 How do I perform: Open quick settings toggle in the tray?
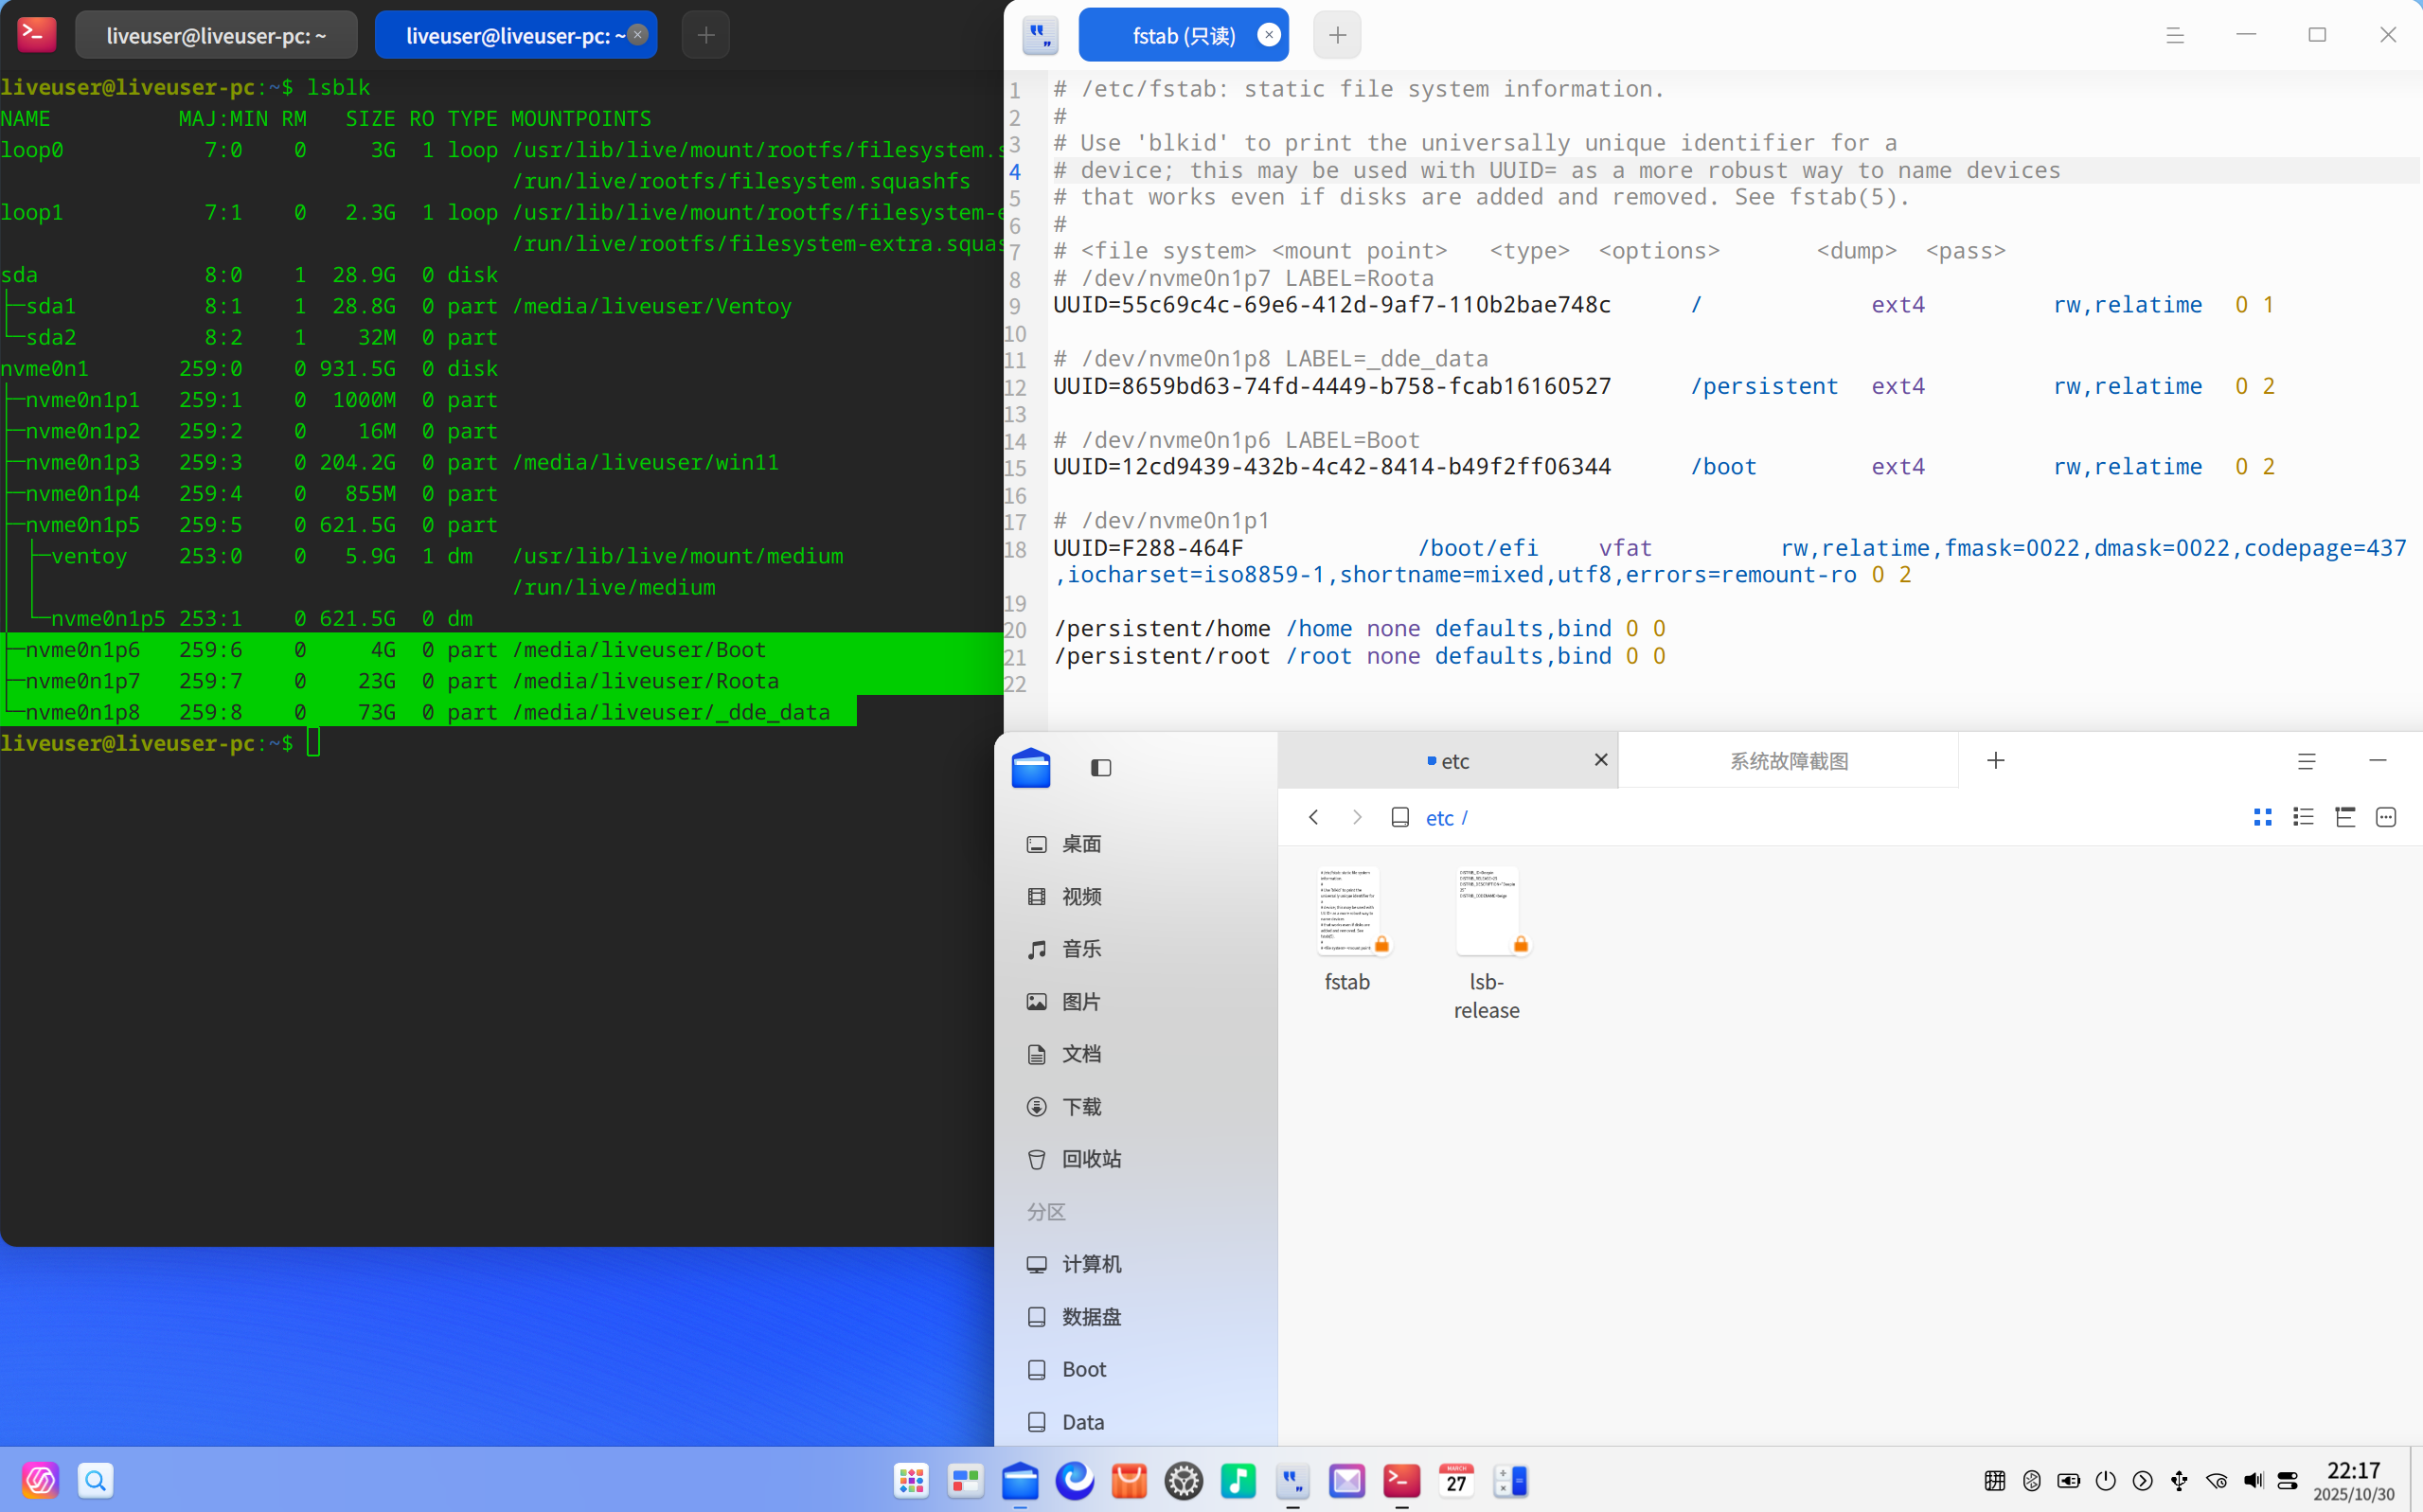pos(2288,1480)
